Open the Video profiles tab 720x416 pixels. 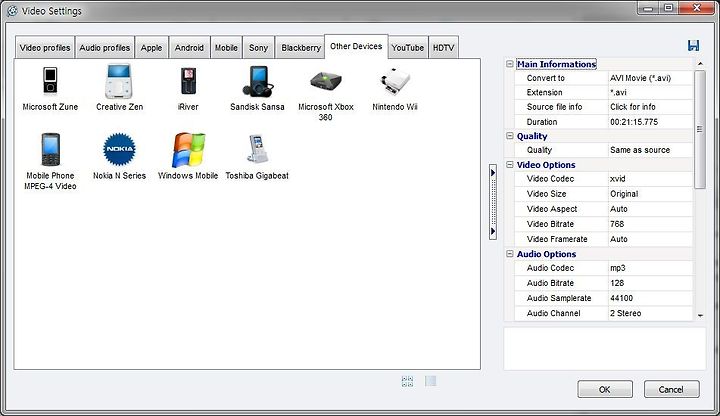45,48
